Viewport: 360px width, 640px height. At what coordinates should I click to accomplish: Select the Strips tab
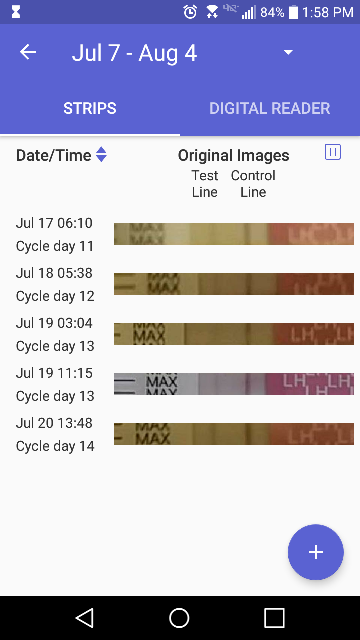(x=90, y=108)
